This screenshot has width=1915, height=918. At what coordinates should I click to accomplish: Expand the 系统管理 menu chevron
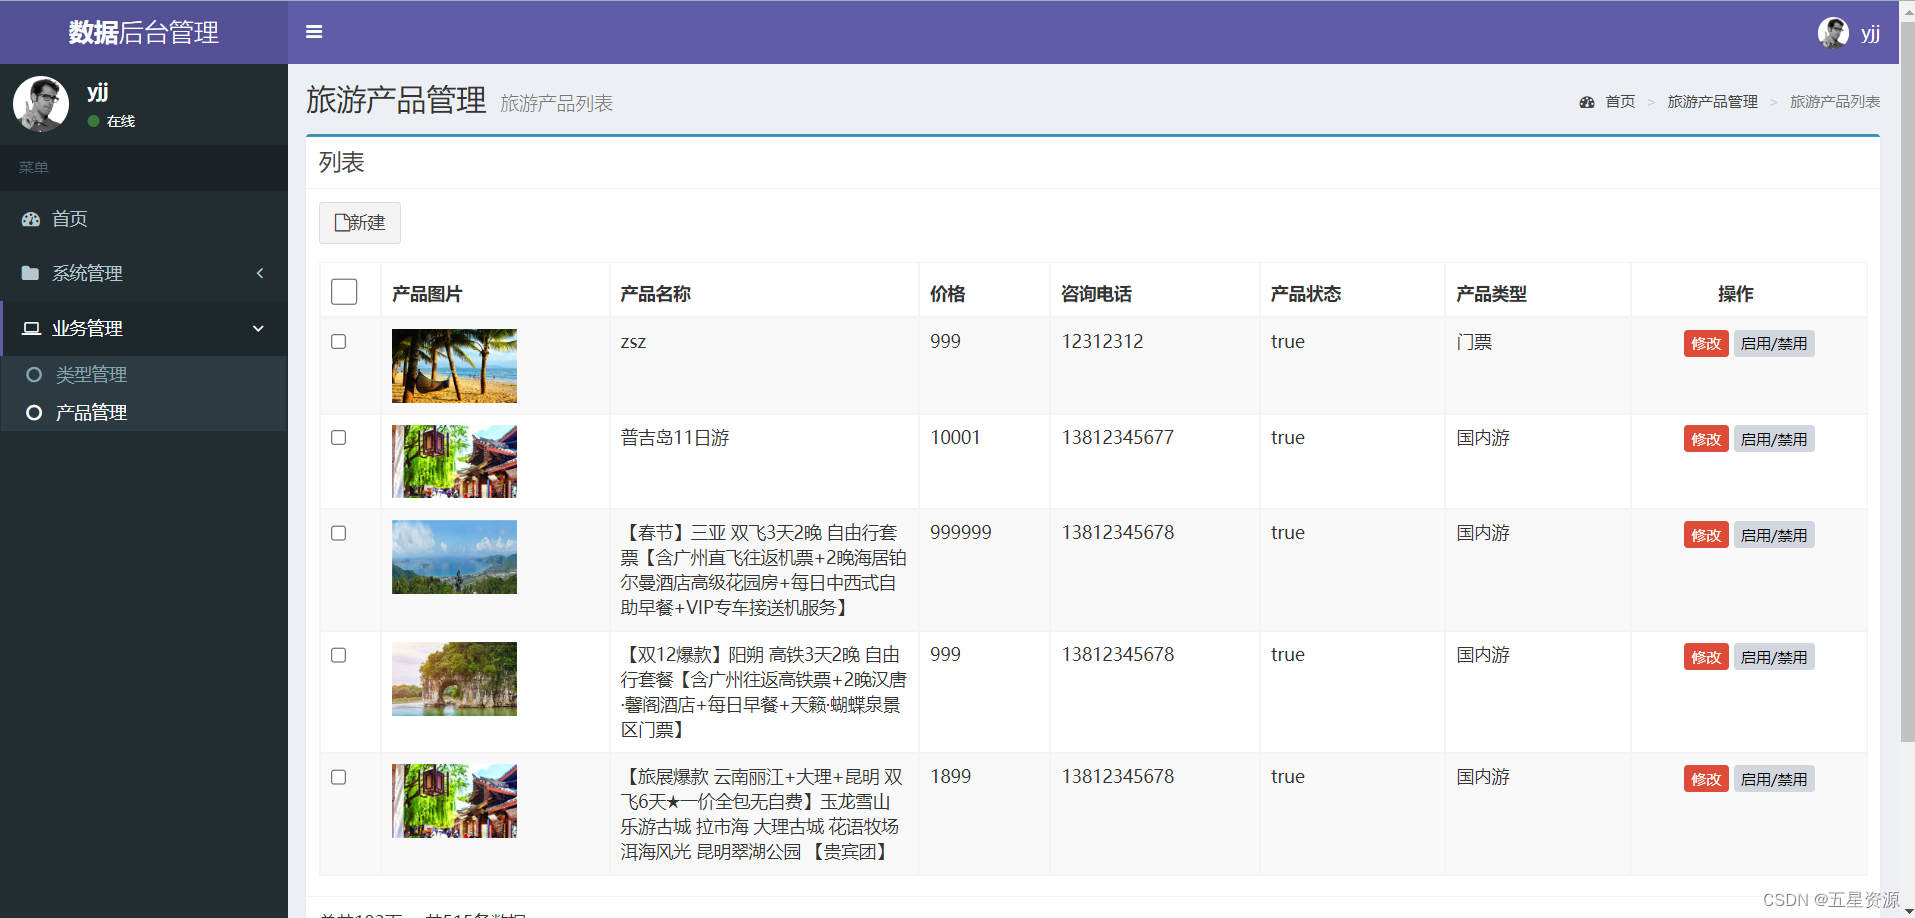tap(260, 273)
